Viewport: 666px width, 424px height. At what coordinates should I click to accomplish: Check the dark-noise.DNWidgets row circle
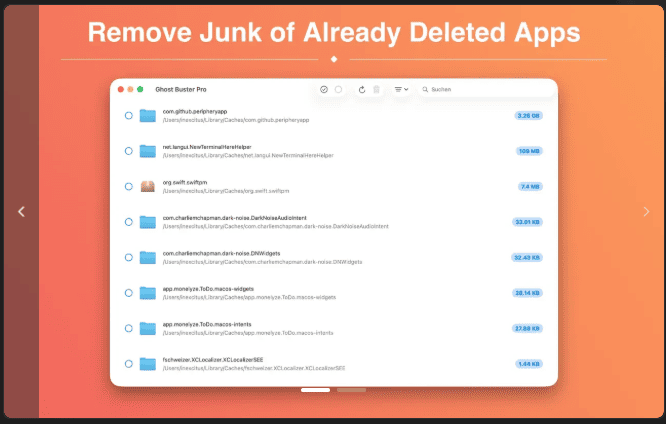pos(128,257)
